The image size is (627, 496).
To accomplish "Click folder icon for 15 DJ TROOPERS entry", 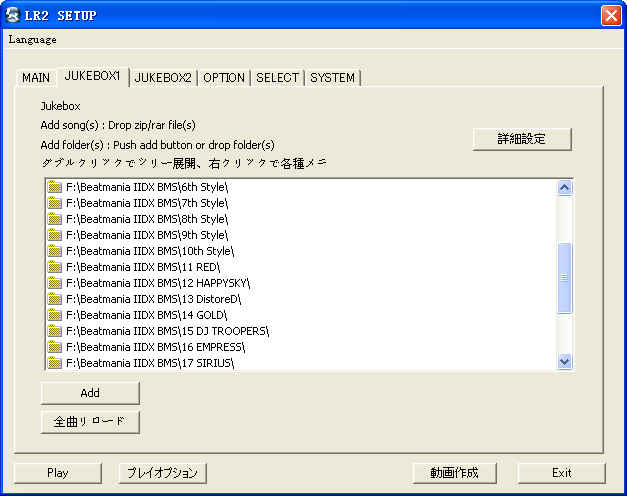I will pyautogui.click(x=54, y=331).
